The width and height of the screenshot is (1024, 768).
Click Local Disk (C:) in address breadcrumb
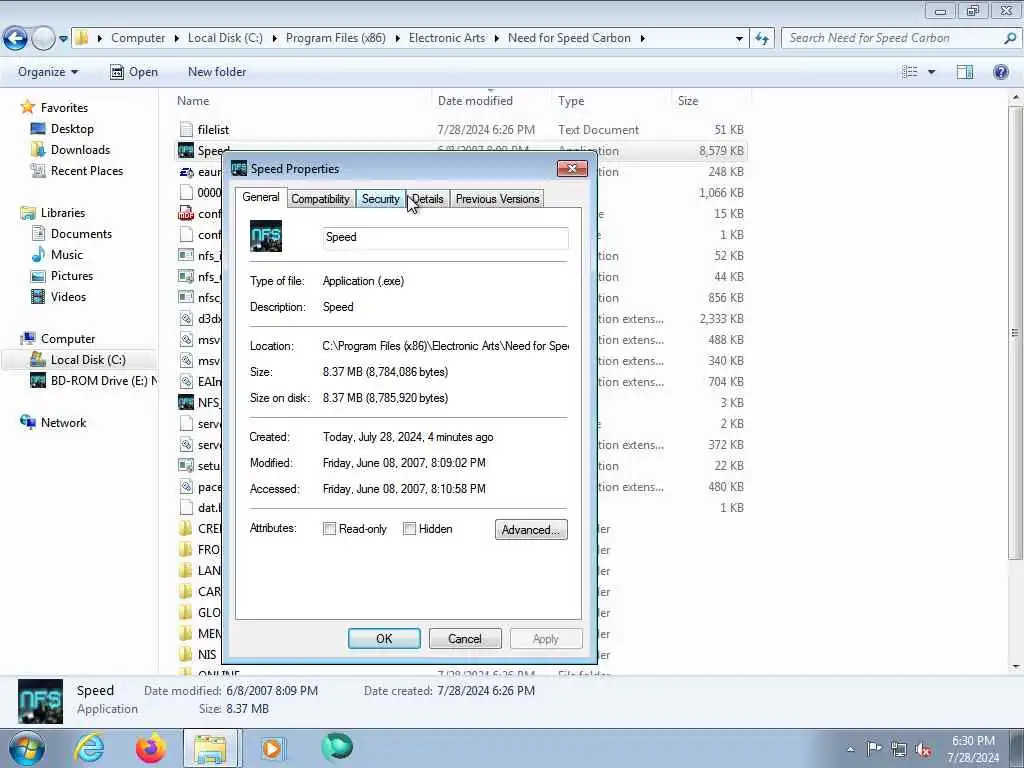point(225,38)
